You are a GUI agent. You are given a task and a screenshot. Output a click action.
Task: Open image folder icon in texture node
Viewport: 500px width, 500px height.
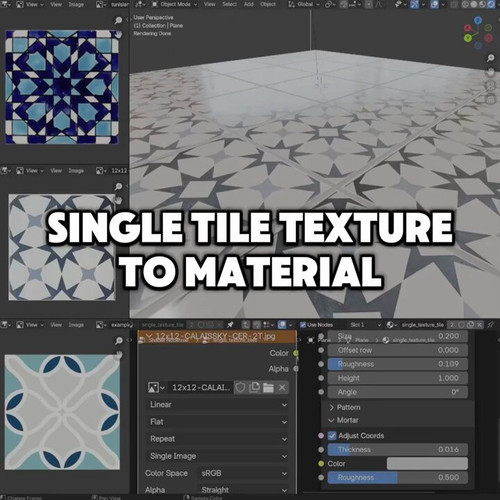pyautogui.click(x=268, y=387)
